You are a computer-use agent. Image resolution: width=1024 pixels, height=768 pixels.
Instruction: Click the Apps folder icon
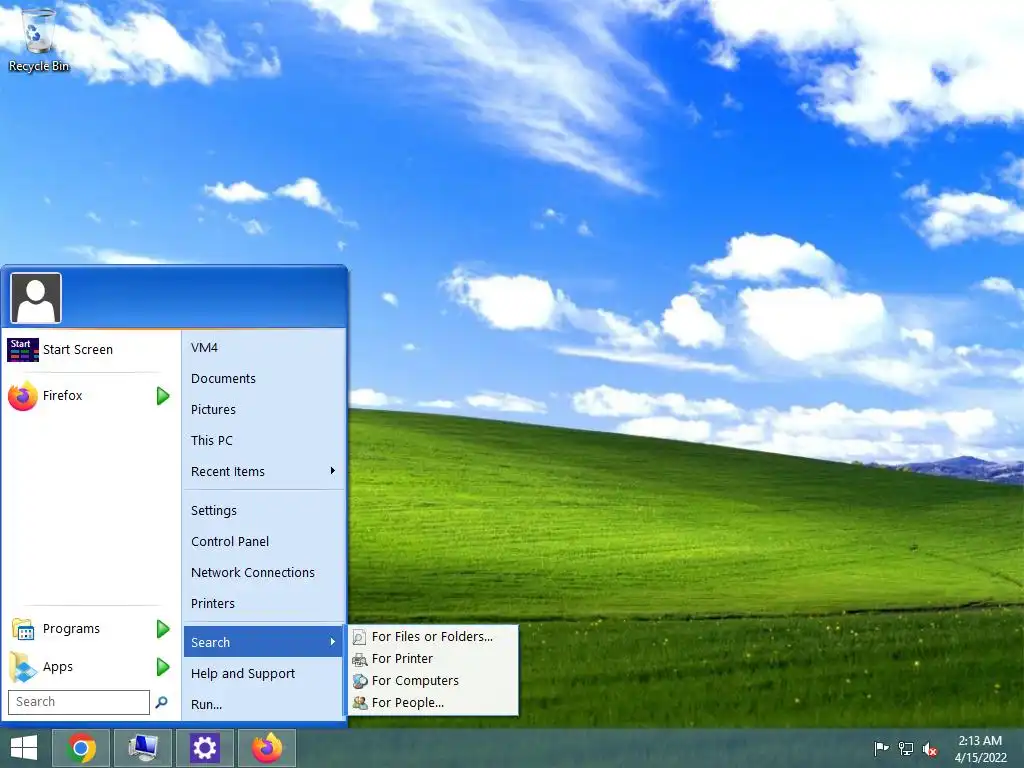[23, 667]
